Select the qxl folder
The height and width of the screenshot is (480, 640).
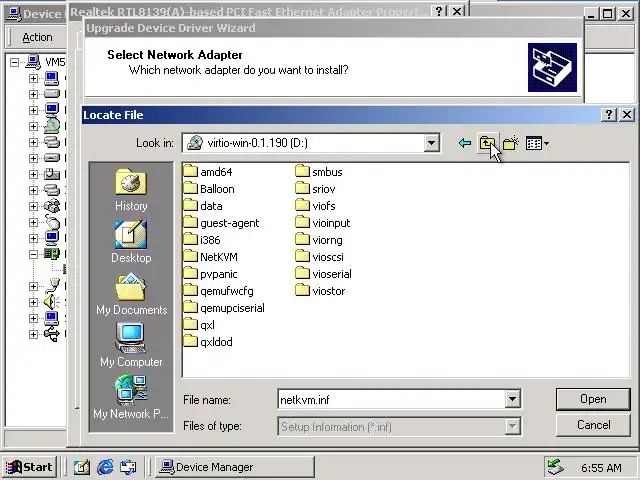[199, 325]
